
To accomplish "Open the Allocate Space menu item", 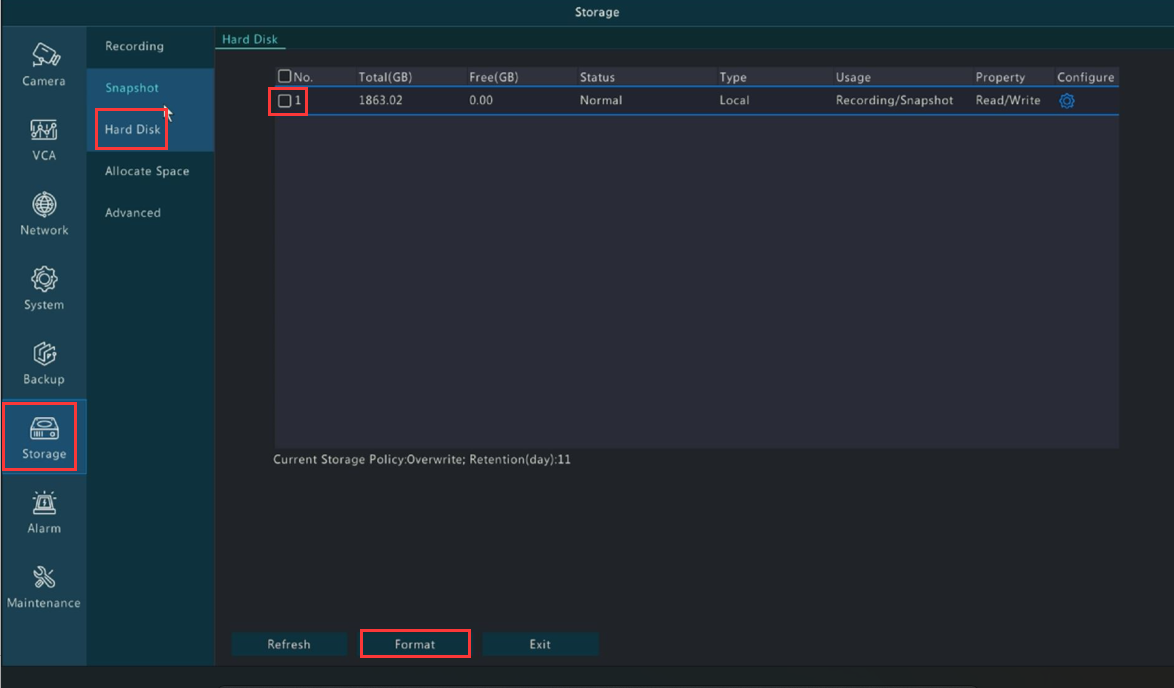I will tap(147, 171).
